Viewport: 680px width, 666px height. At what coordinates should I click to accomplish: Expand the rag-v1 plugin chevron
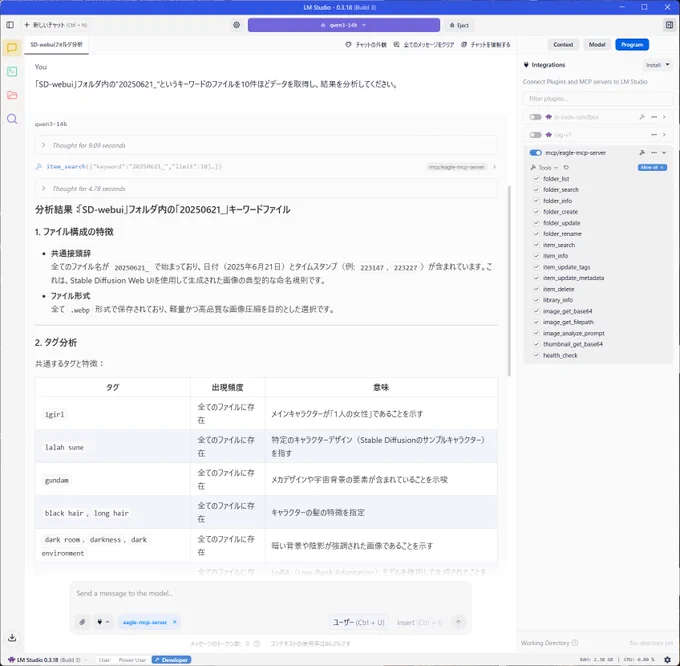pos(664,135)
